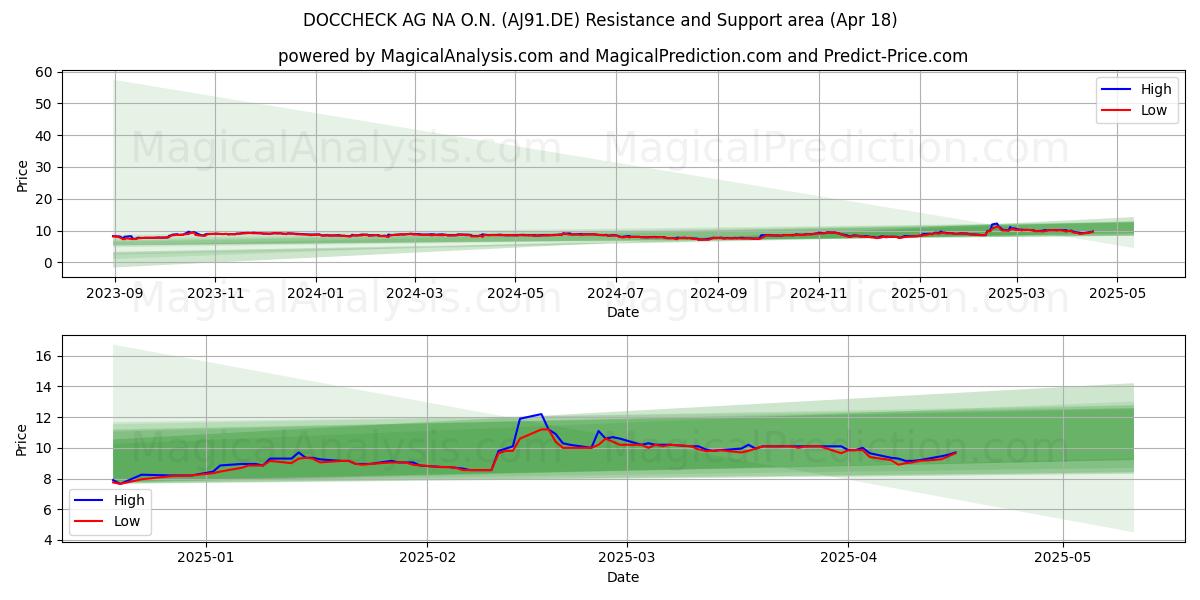Viewport: 1200px width, 600px height.
Task: Select the 'Price' axis label of the upper chart
Action: [22, 174]
